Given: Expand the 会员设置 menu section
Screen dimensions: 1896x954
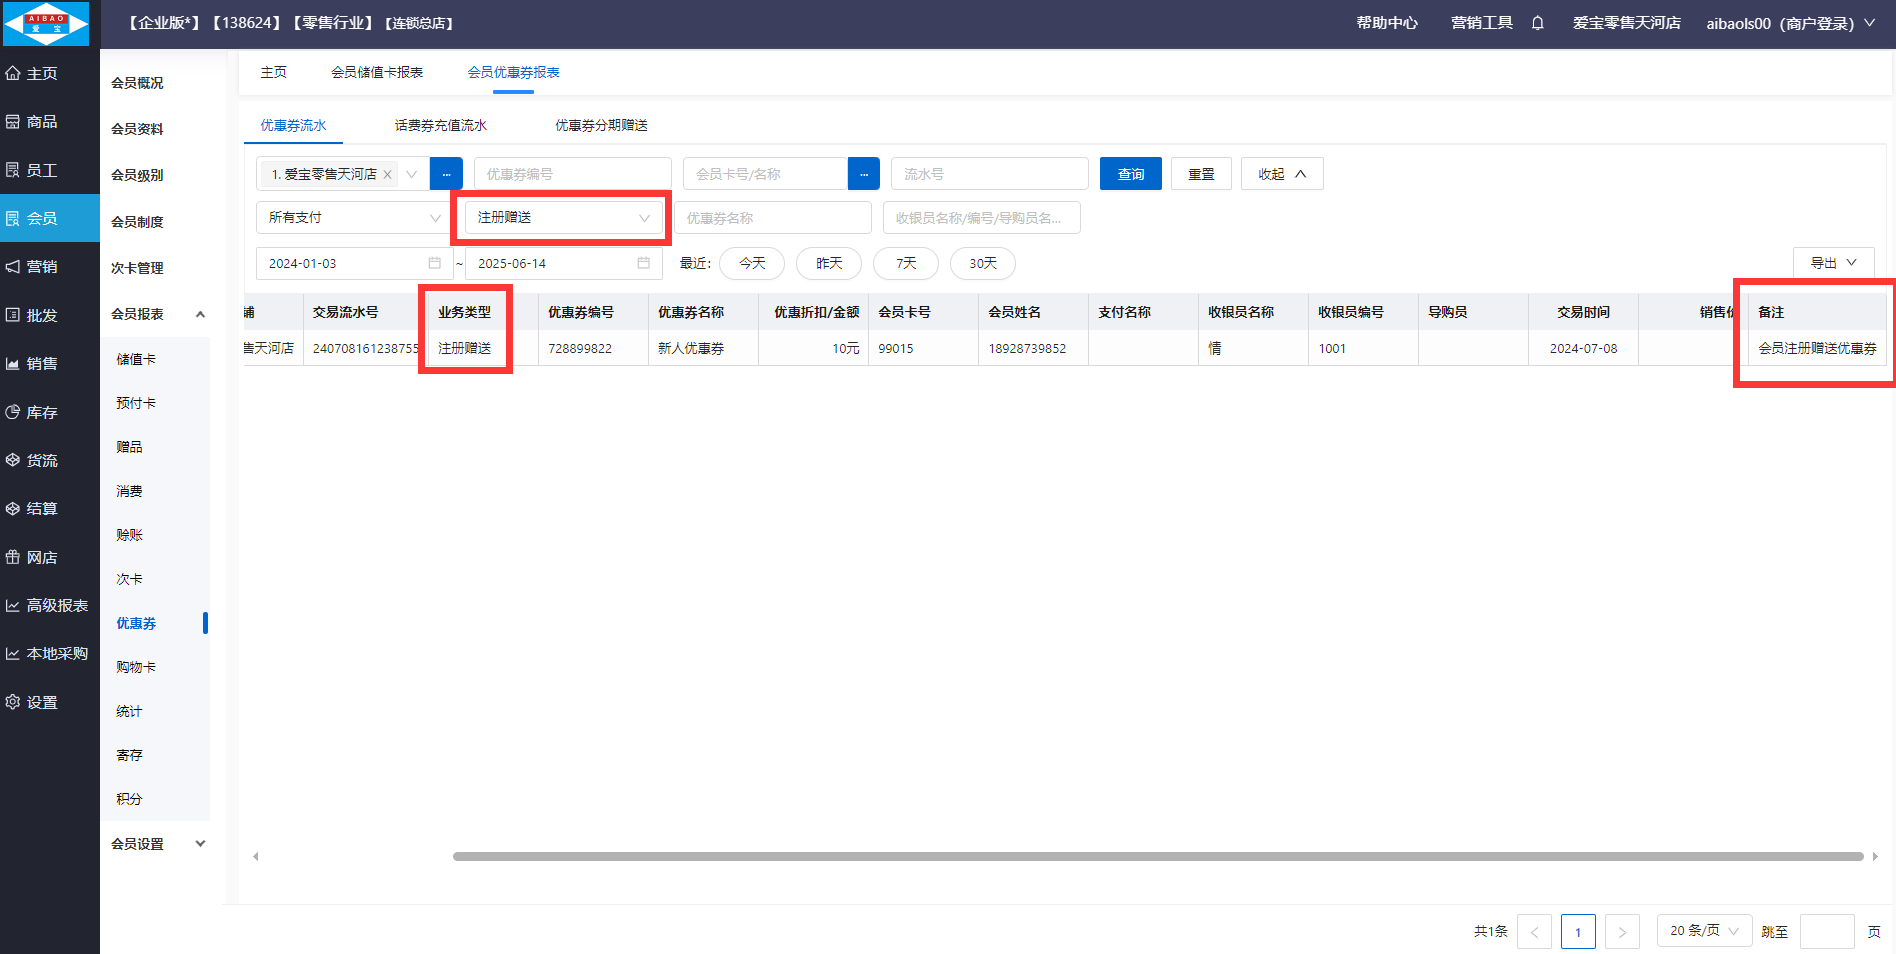Looking at the screenshot, I should 200,844.
